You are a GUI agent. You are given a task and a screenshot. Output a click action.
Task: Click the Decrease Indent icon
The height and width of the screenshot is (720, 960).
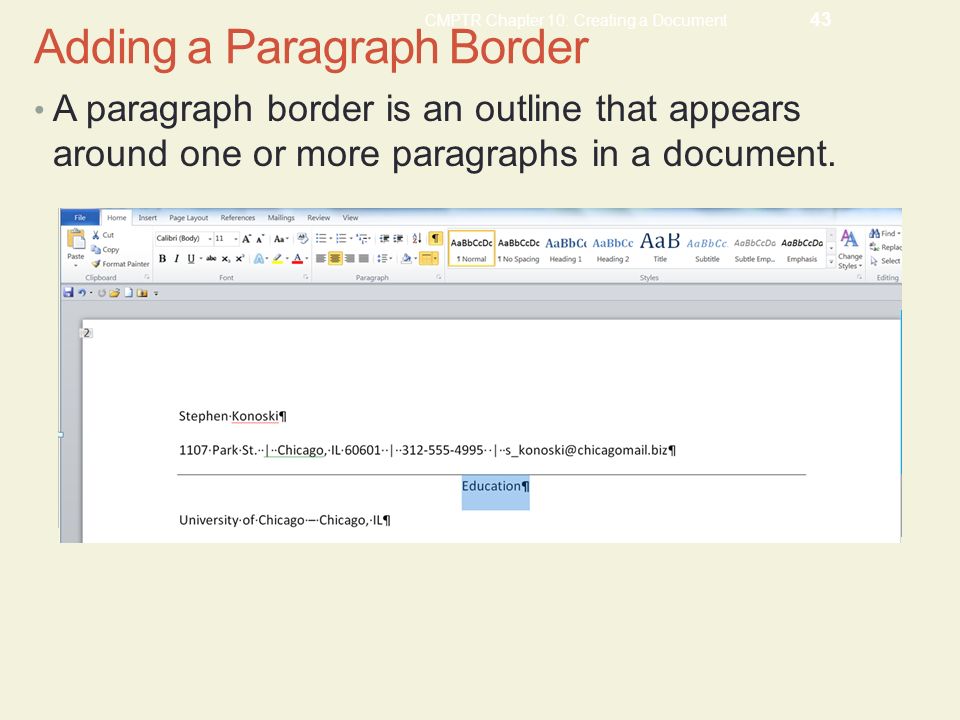coord(384,239)
